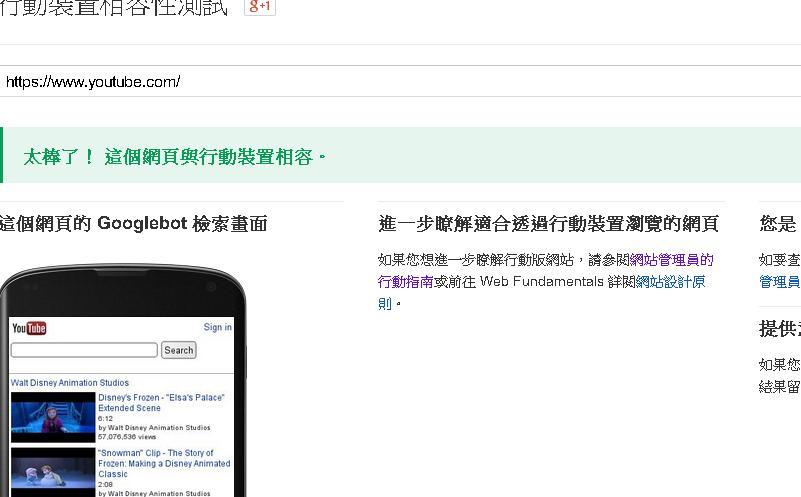Image resolution: width=801 pixels, height=497 pixels.
Task: Open the Walt Disney Animation Studios channel heading link
Action: tap(70, 383)
